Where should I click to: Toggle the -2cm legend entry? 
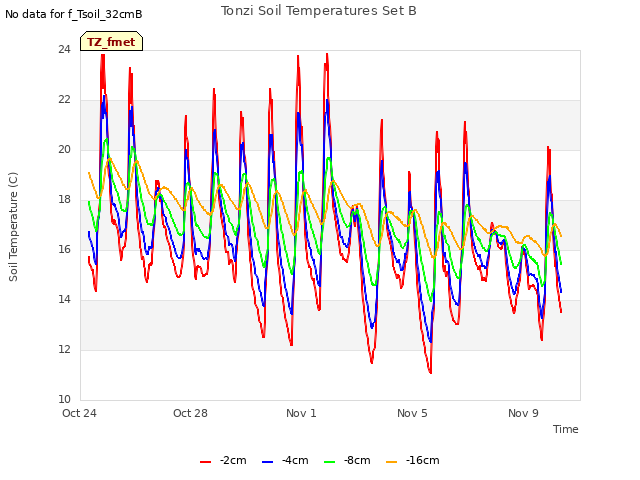point(223,460)
